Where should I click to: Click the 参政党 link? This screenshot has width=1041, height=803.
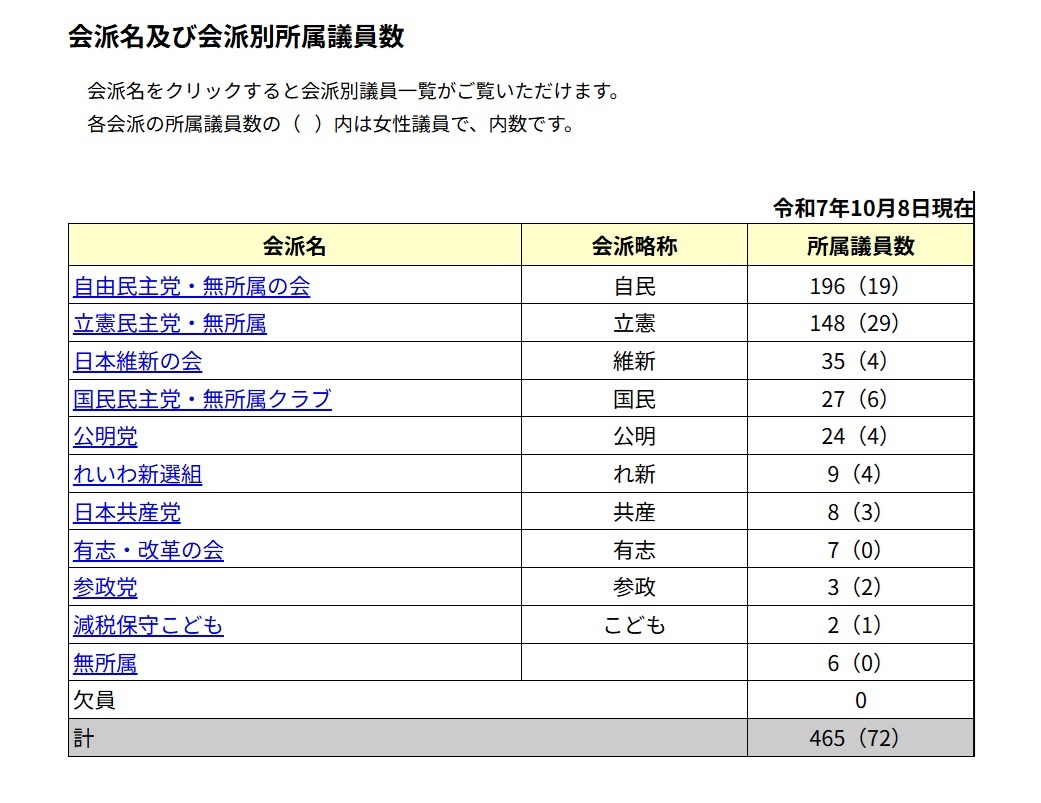tap(106, 587)
